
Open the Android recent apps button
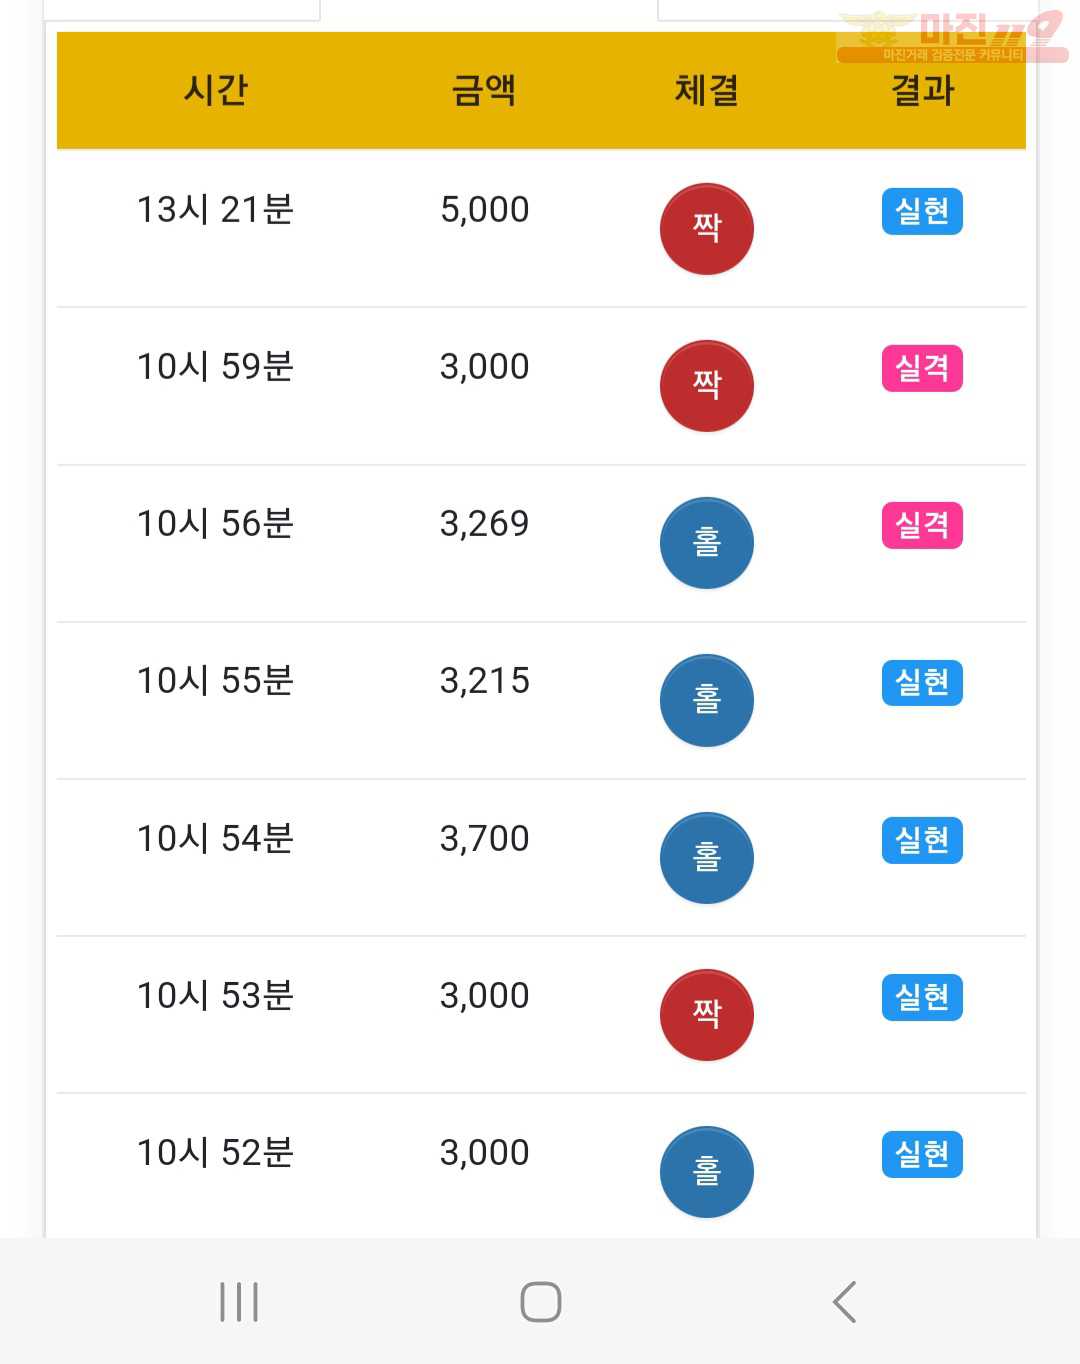[239, 1302]
